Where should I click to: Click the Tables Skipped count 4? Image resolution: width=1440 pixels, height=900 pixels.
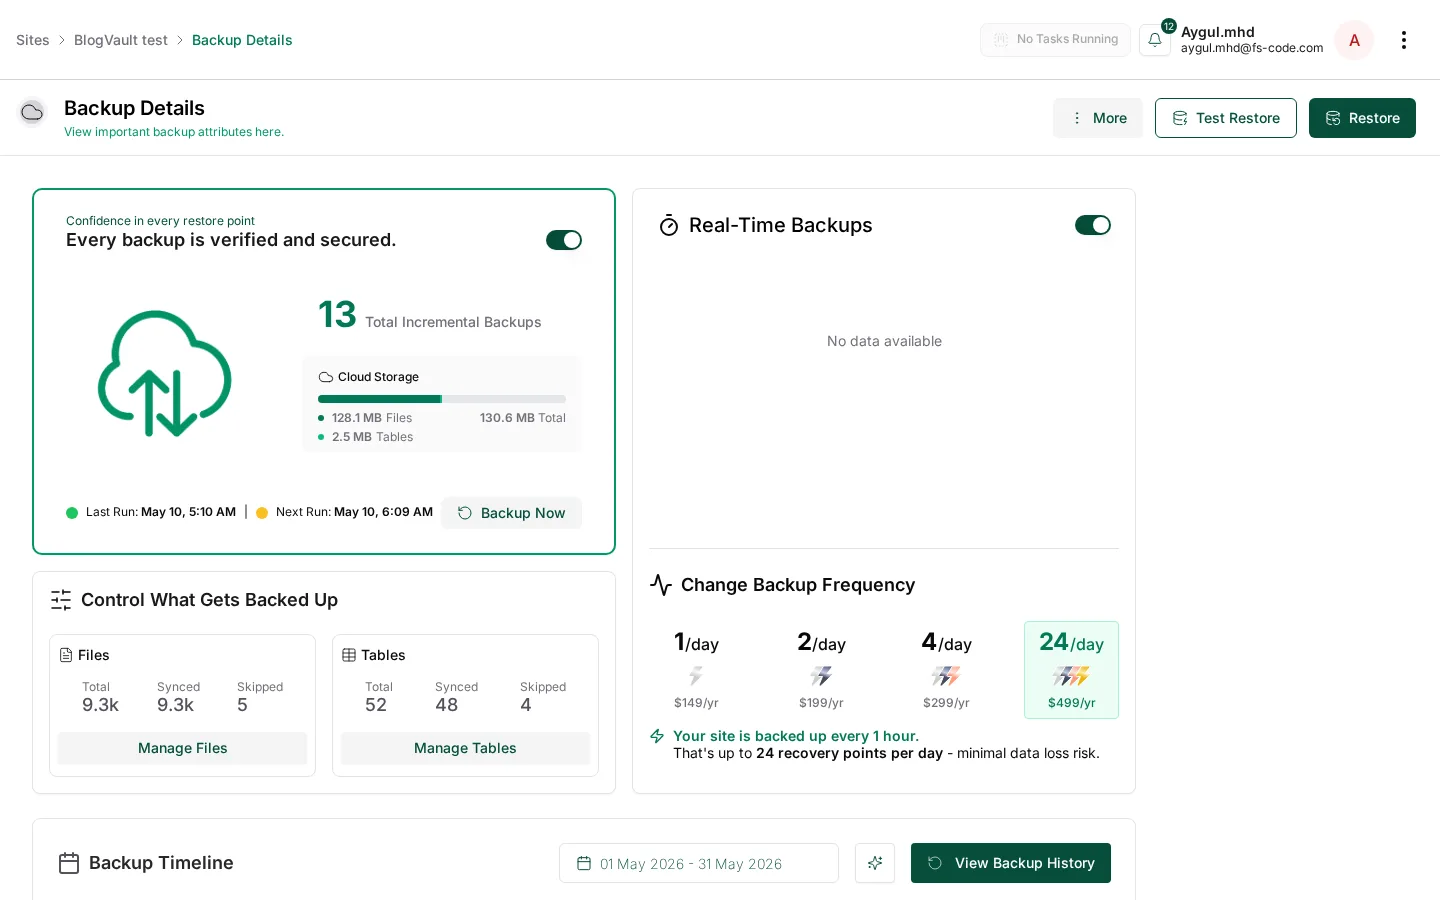click(x=526, y=705)
